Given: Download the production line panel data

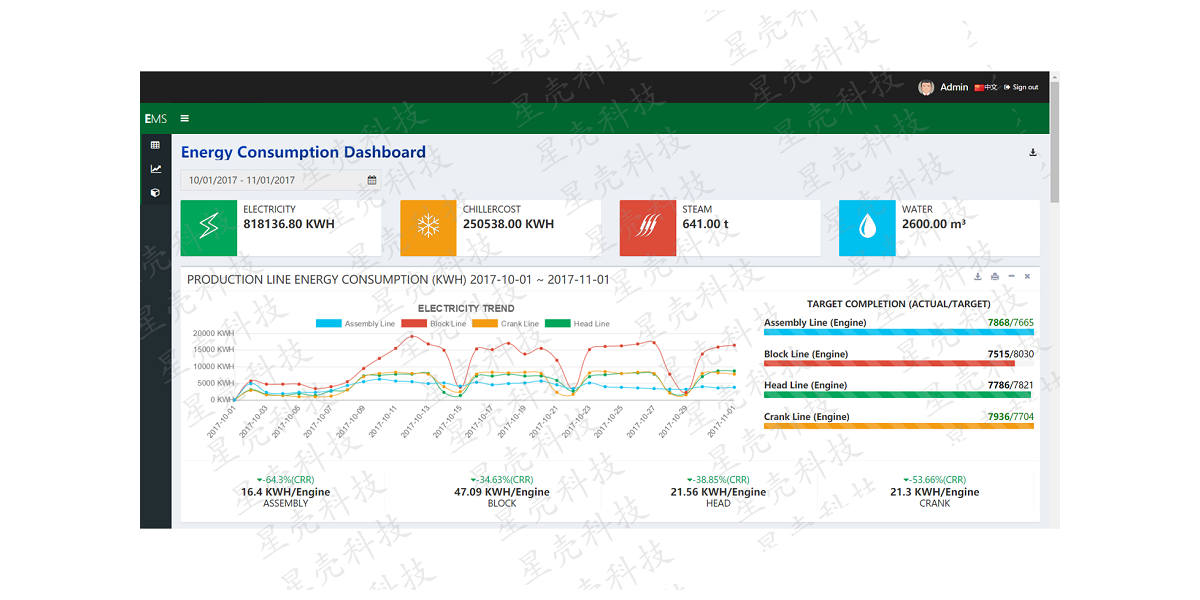Looking at the screenshot, I should 978,276.
